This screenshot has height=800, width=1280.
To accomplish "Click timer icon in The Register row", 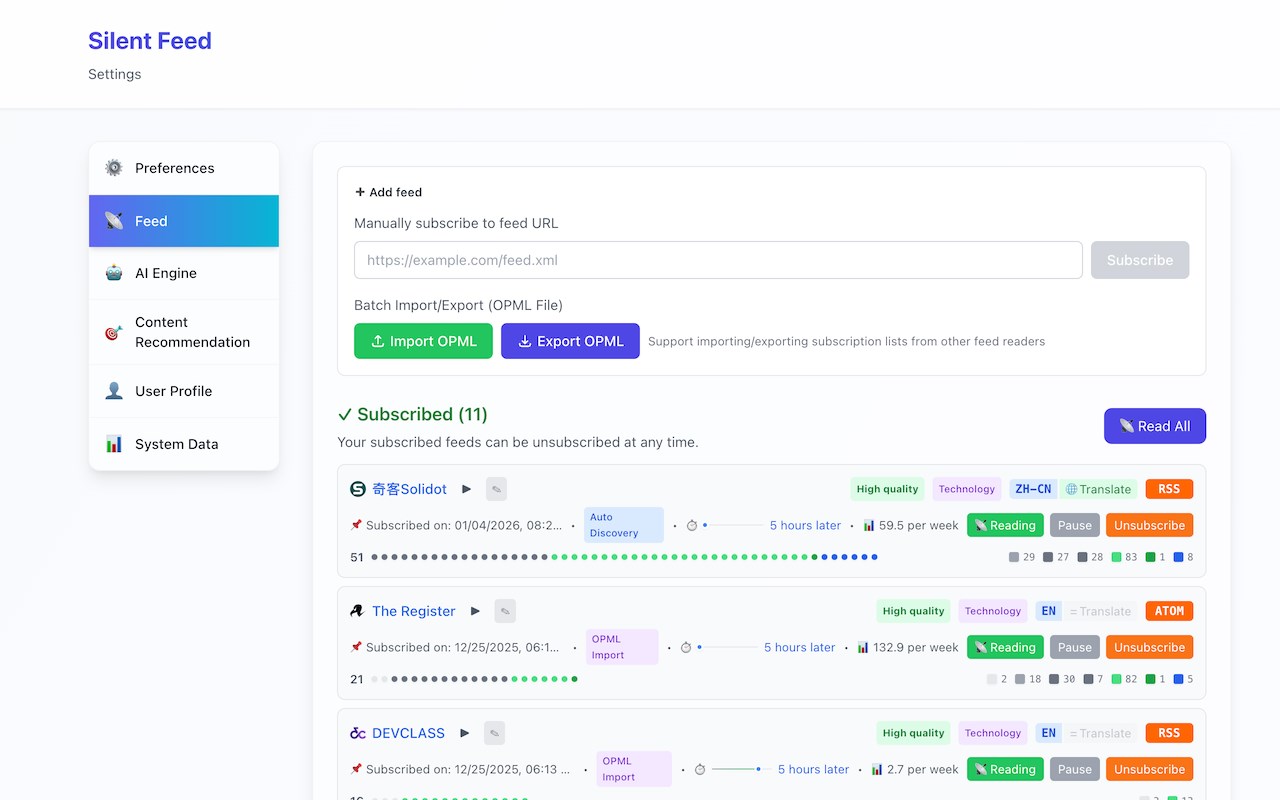I will [686, 647].
